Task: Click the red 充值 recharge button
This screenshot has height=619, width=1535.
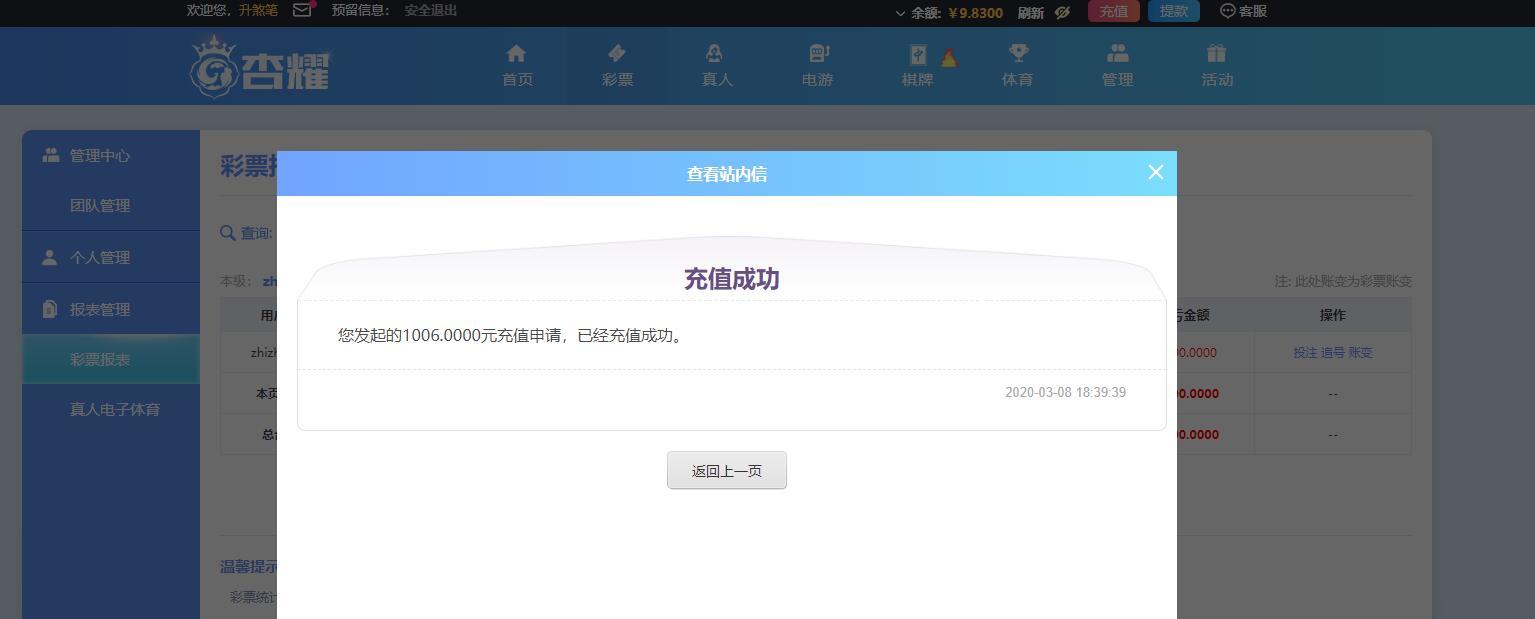Action: click(x=1114, y=11)
